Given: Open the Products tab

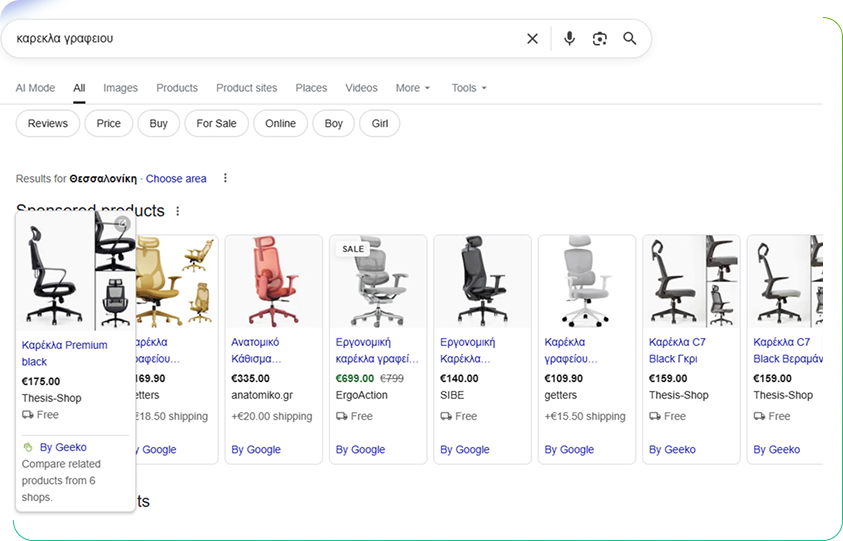Looking at the screenshot, I should [177, 88].
